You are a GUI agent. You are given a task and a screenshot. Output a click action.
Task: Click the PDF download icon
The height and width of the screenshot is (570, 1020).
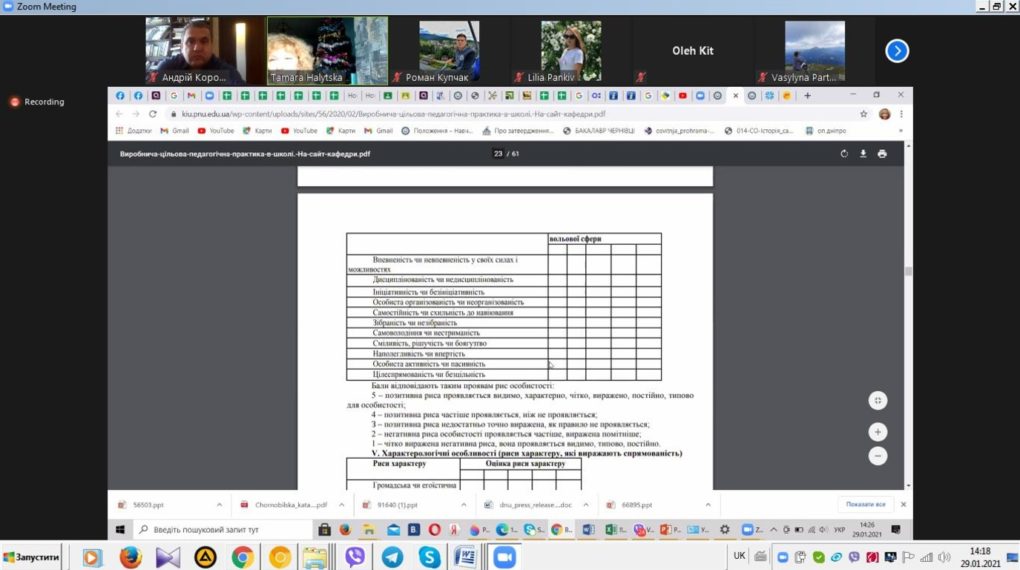[x=863, y=154]
